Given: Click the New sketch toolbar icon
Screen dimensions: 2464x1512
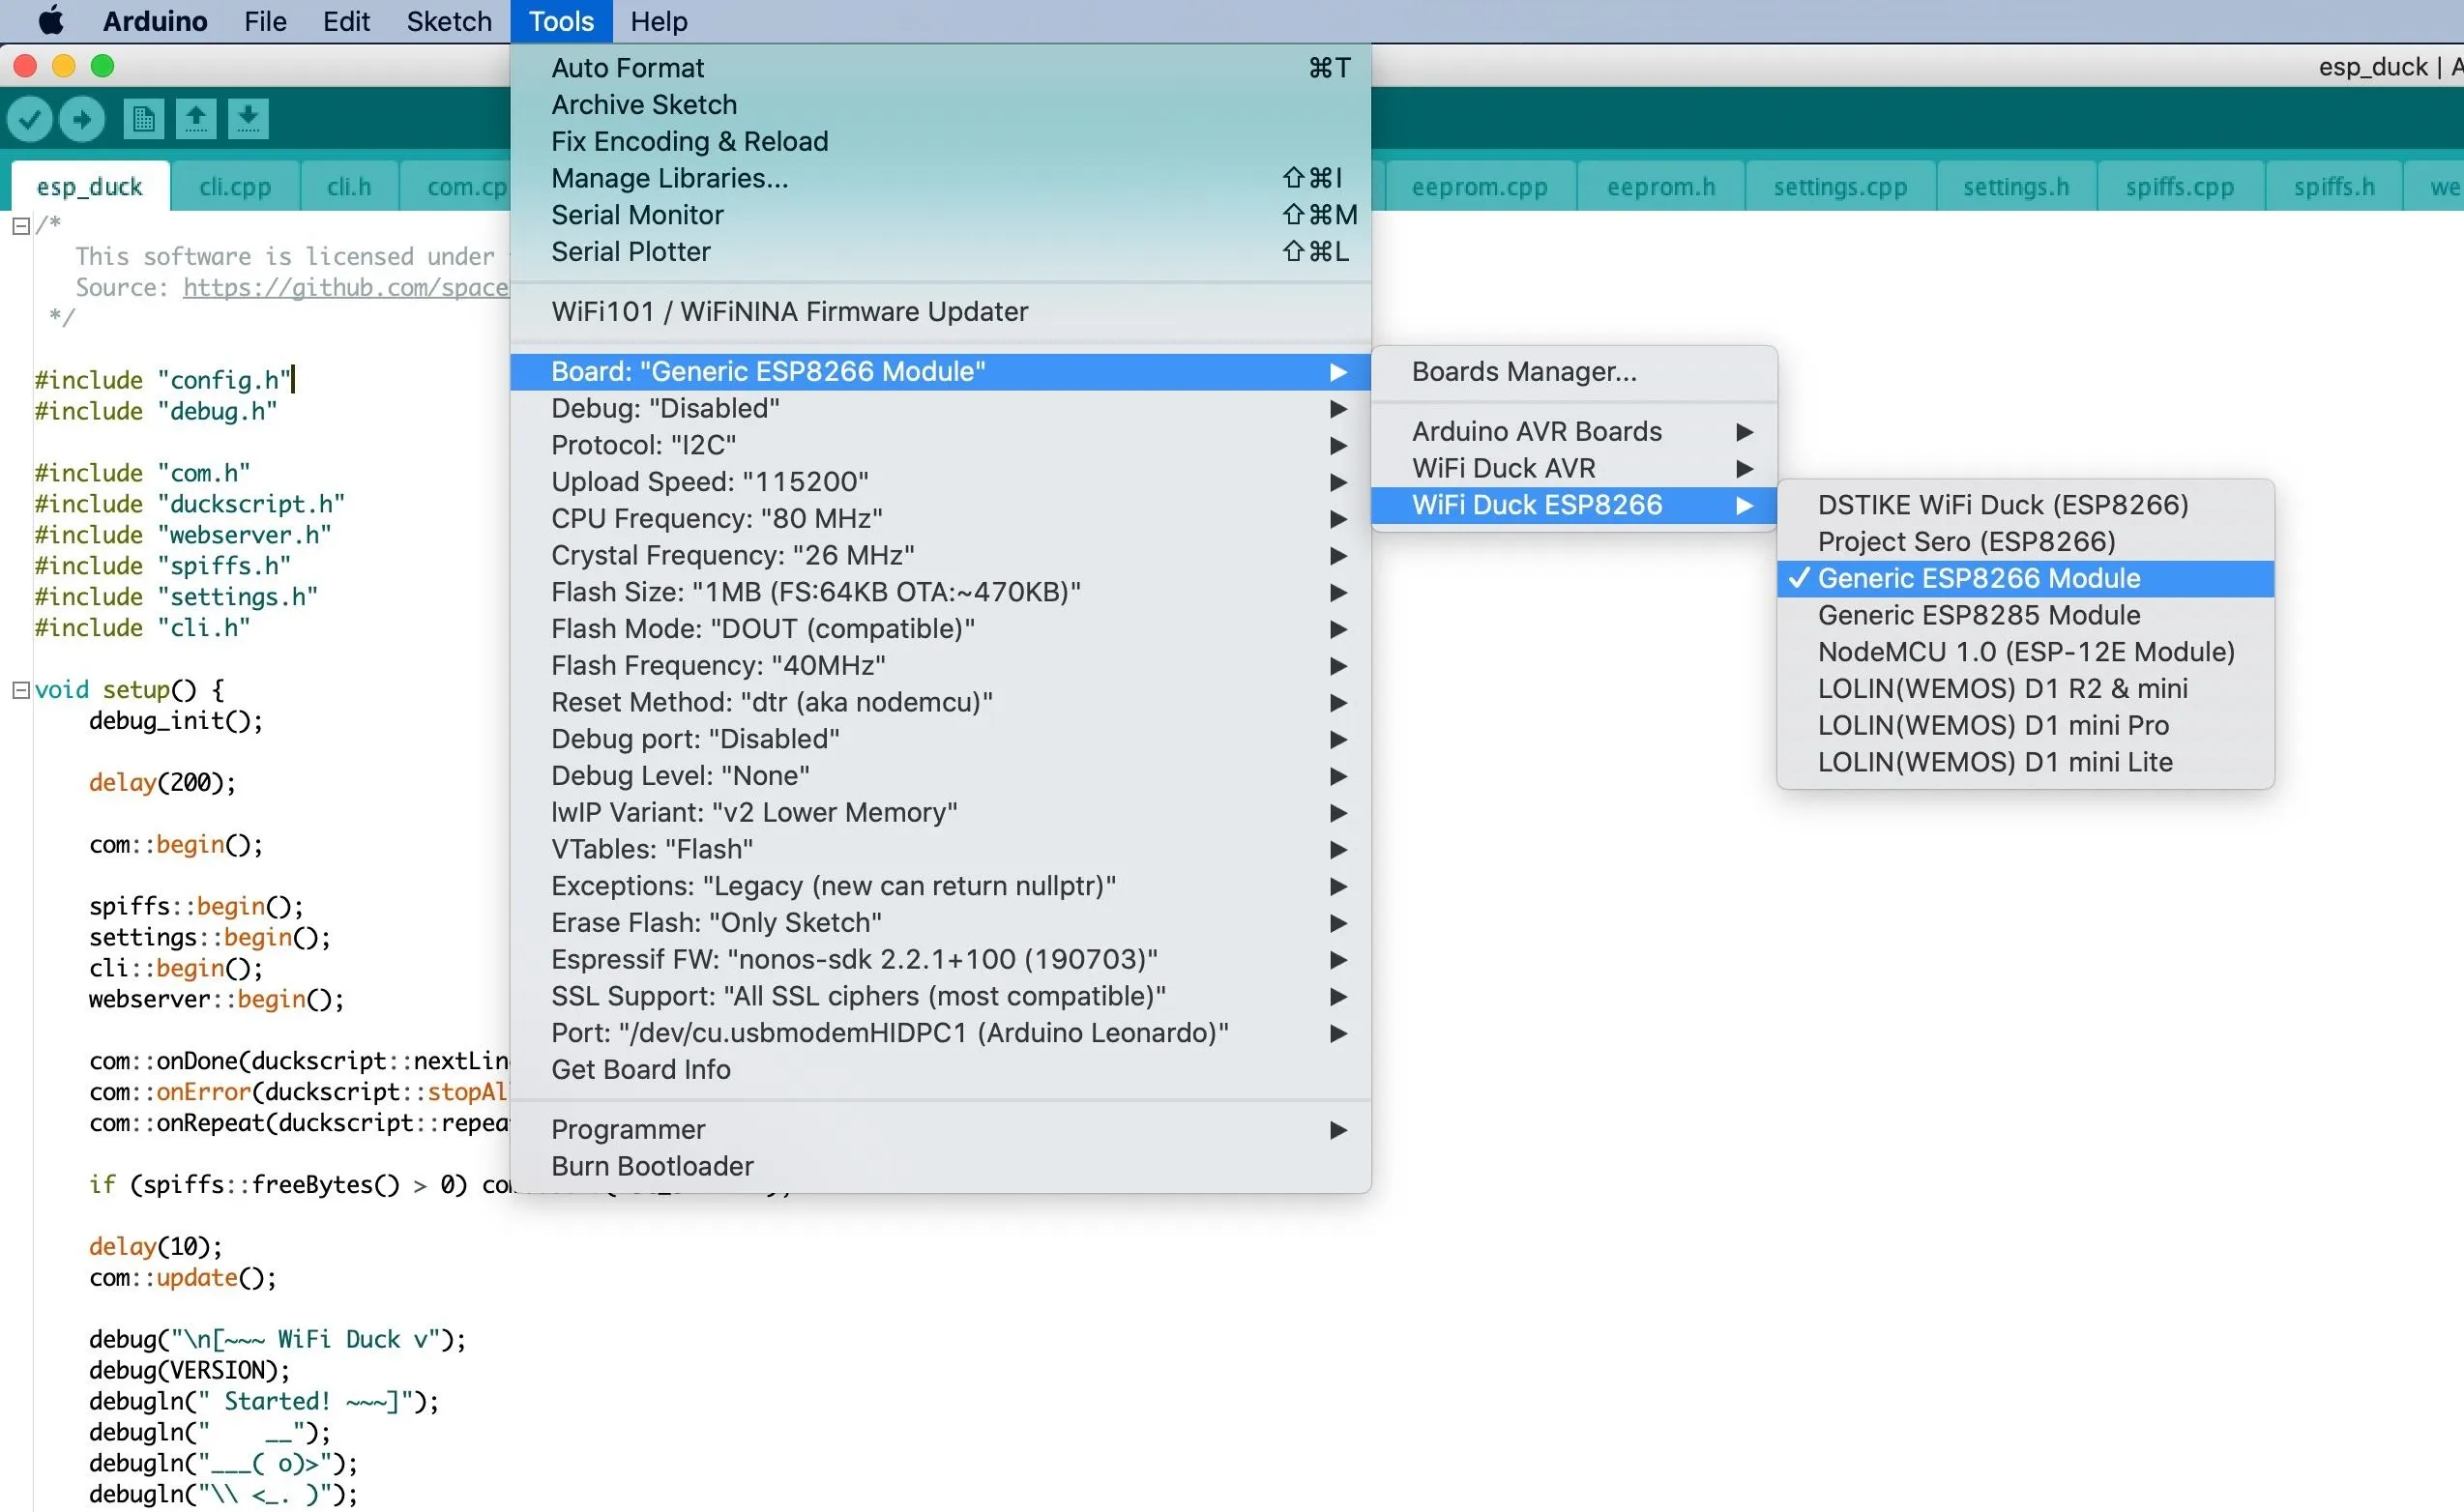Looking at the screenshot, I should click(x=144, y=119).
